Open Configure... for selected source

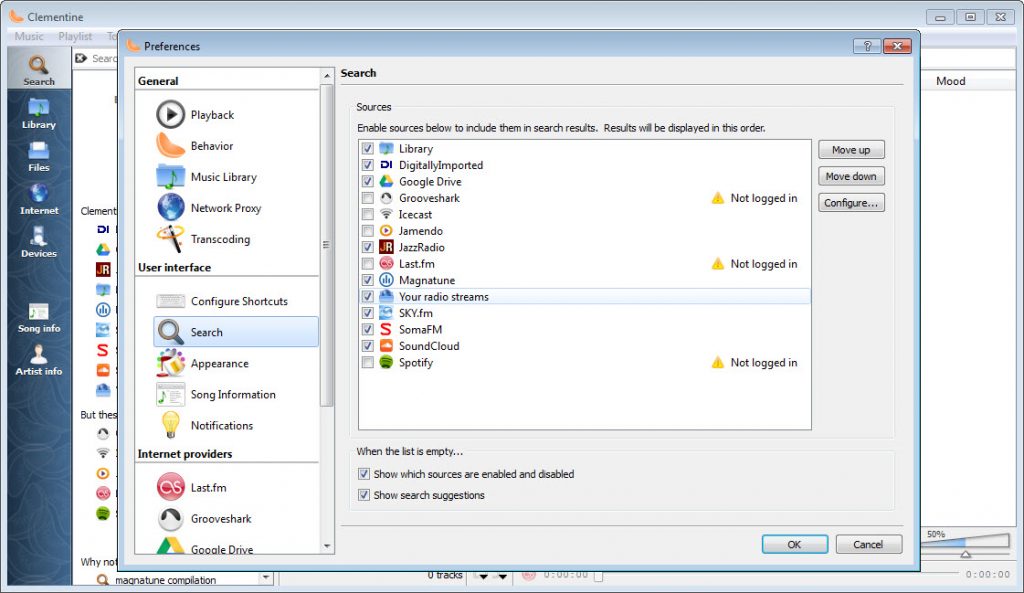[851, 202]
